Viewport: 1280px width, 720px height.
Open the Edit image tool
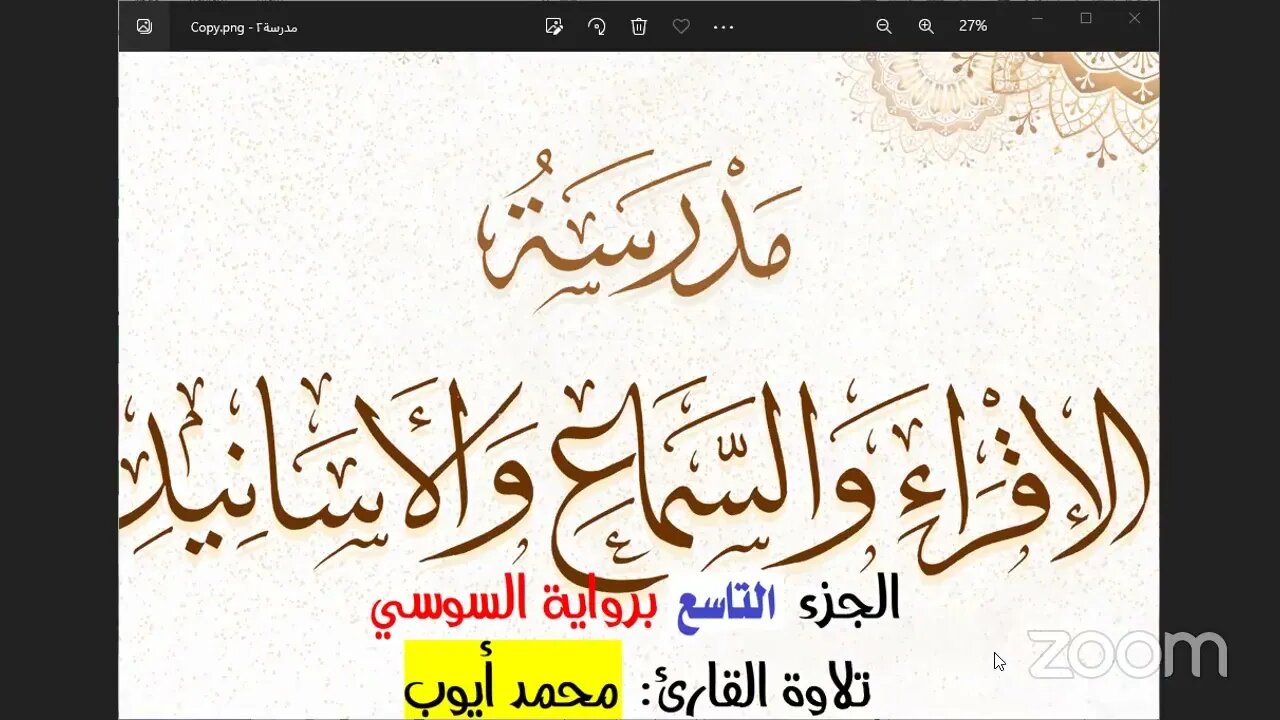[x=554, y=27]
